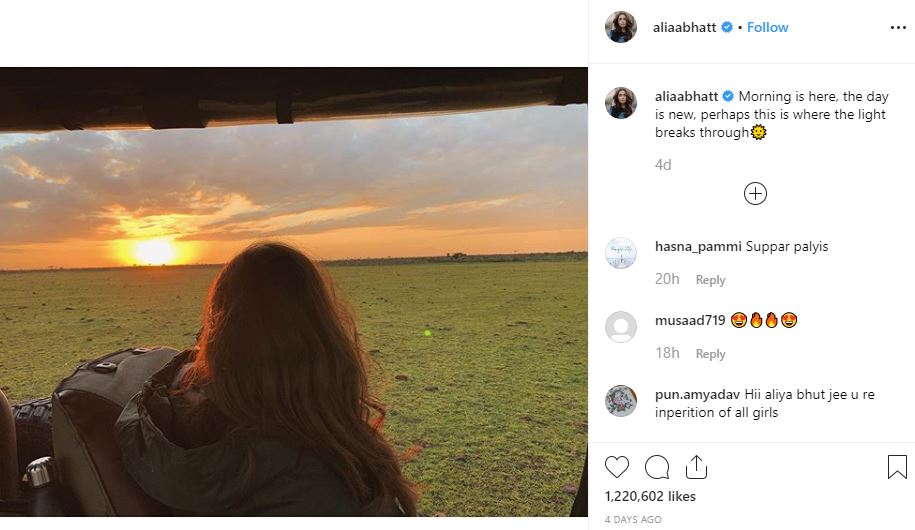Open aliaabhatt profile picture in header

coord(621,28)
